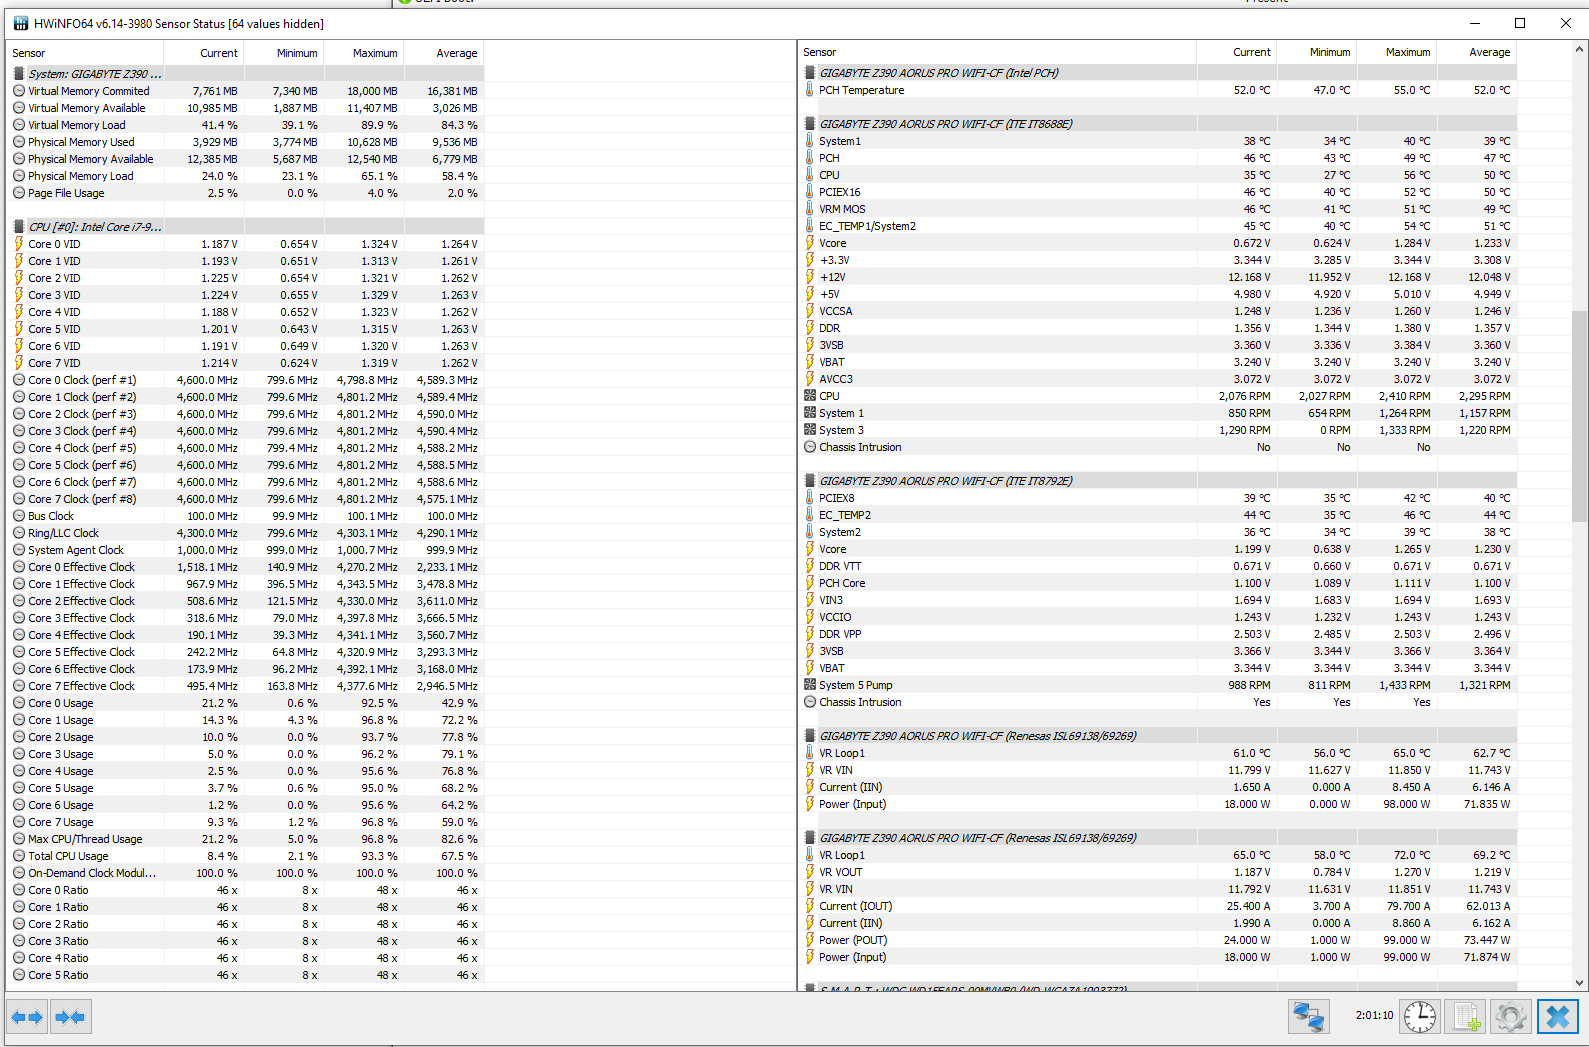Select the Core 5 Ratio row
Screen dimensions: 1589x1047
click(246, 975)
